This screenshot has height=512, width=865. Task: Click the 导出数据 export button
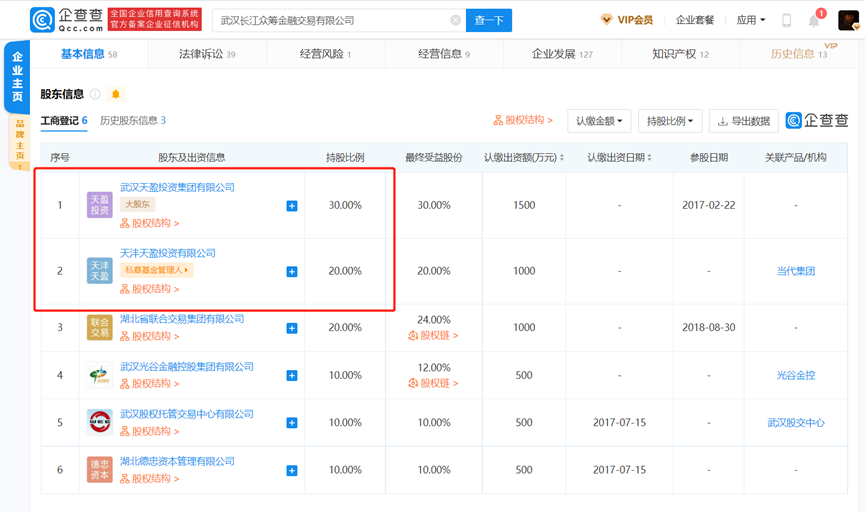point(744,121)
